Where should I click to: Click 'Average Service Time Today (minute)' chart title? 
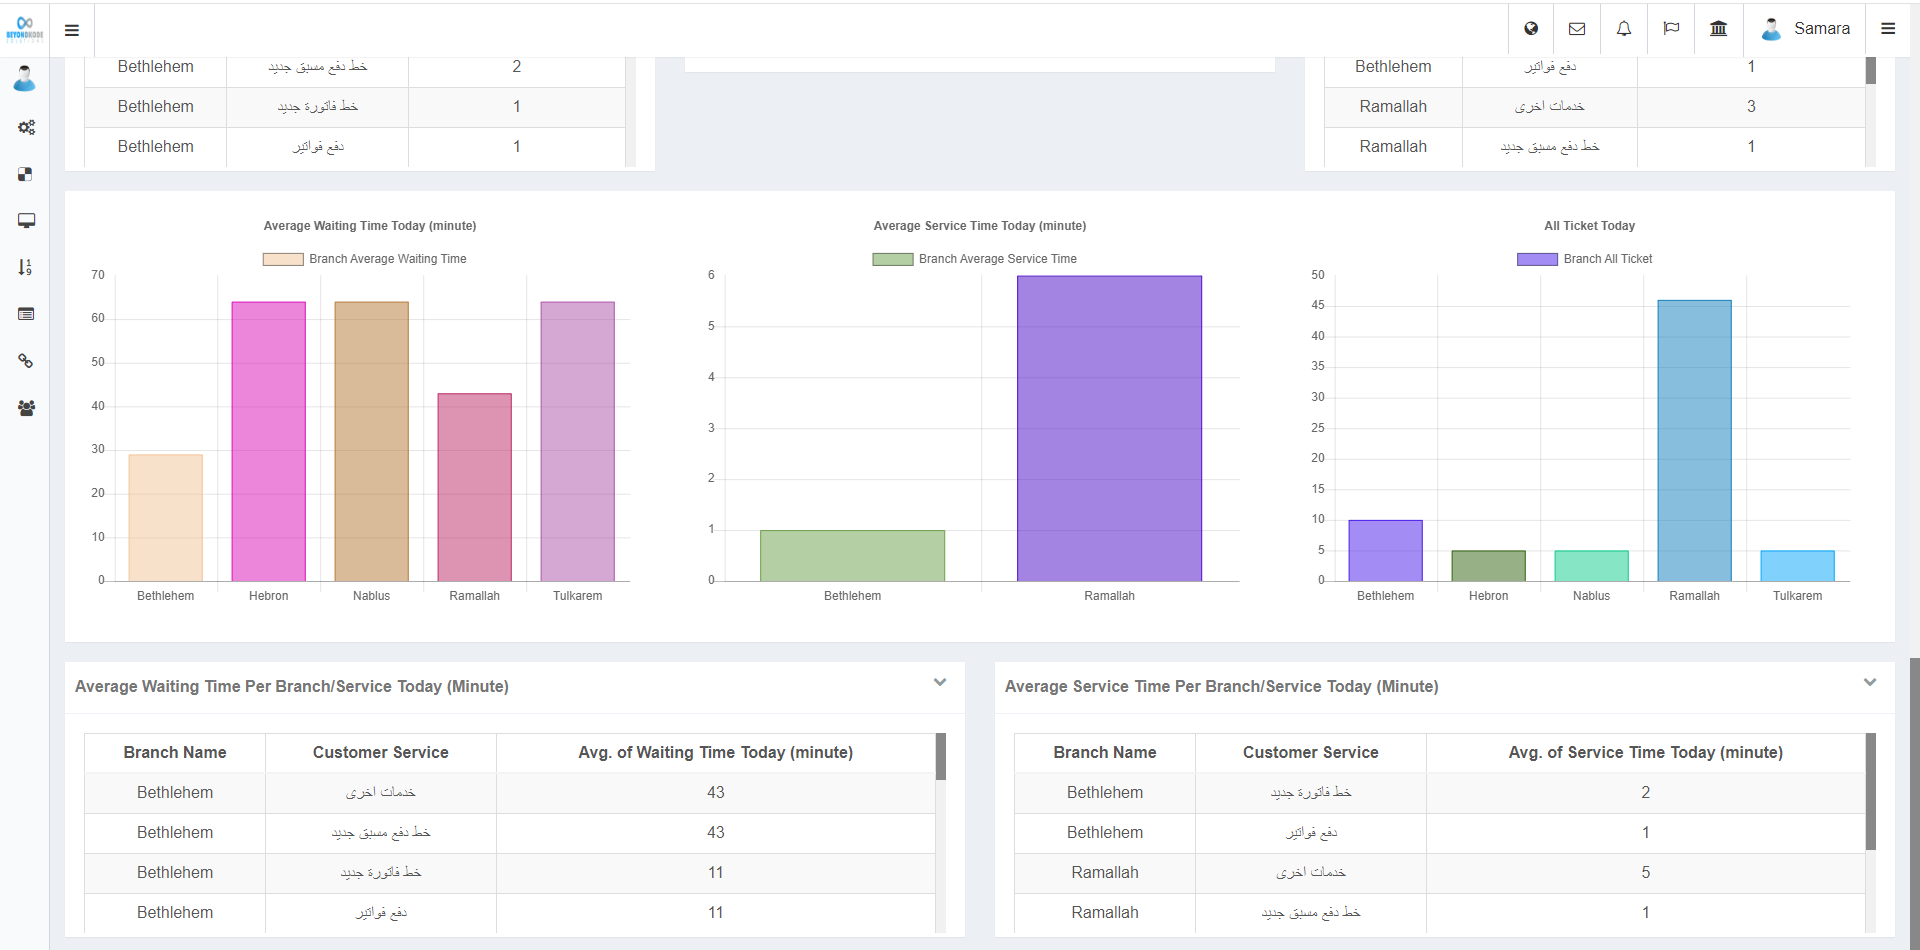click(x=980, y=226)
